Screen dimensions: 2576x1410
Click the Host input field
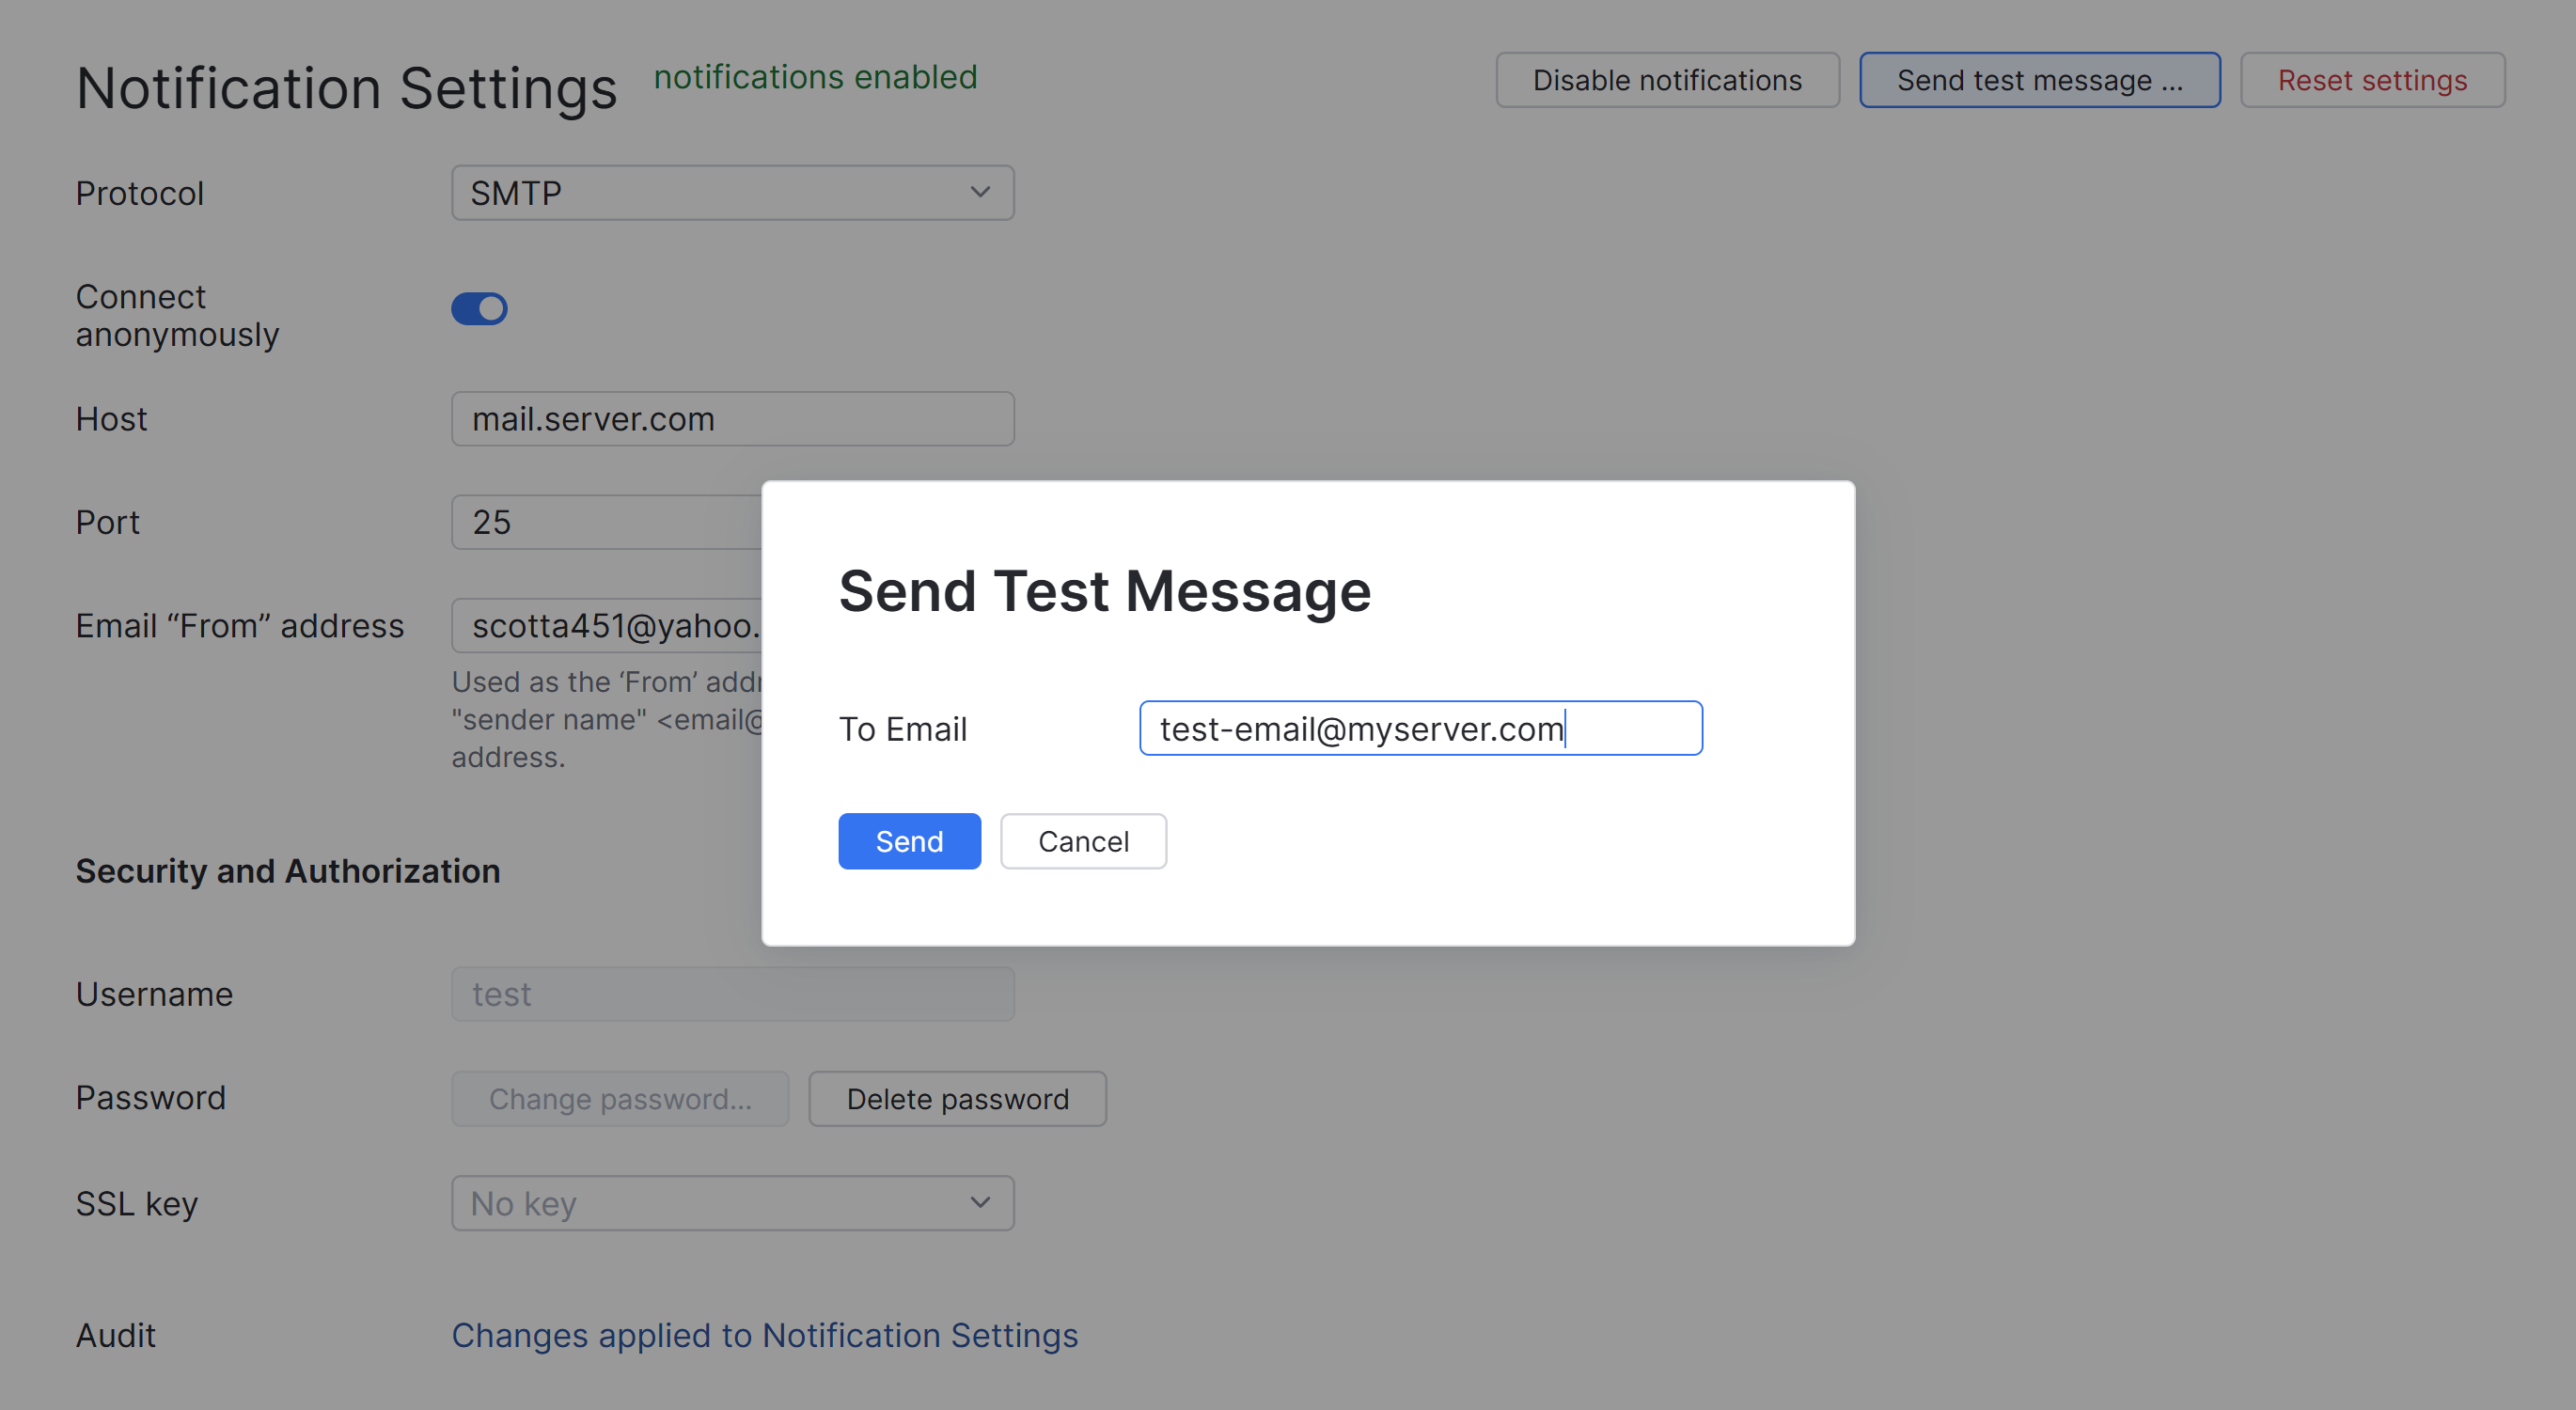(x=733, y=418)
